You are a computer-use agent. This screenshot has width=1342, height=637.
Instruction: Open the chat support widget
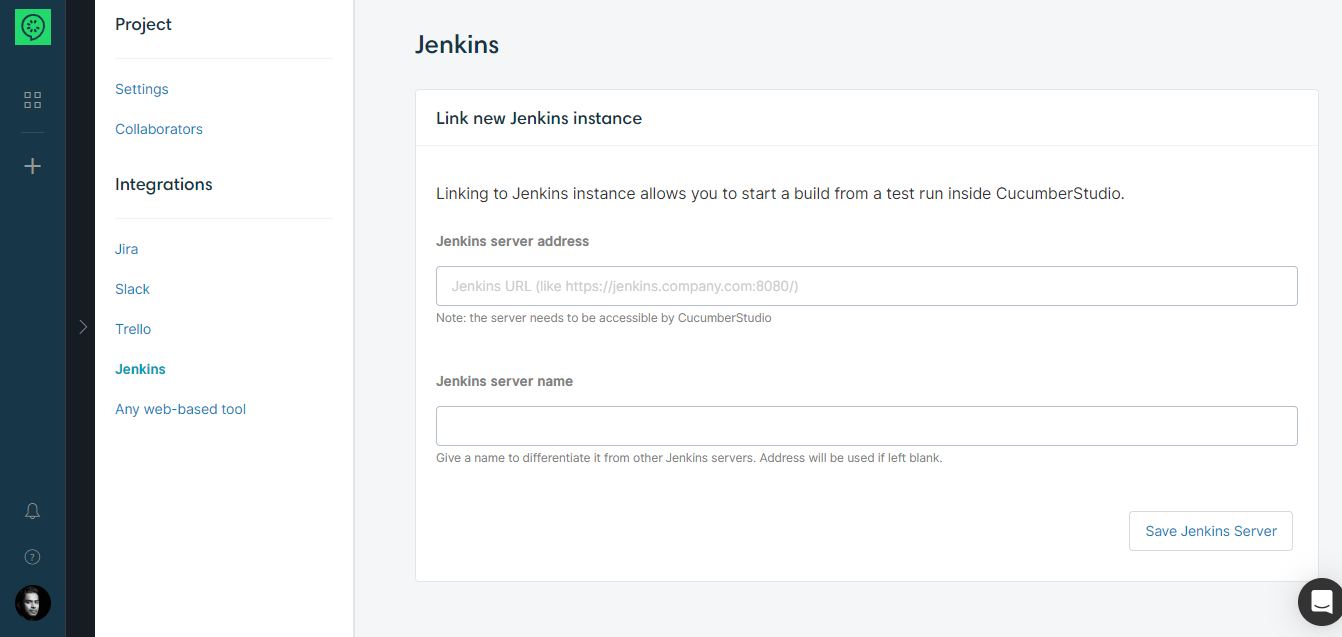[x=1320, y=602]
